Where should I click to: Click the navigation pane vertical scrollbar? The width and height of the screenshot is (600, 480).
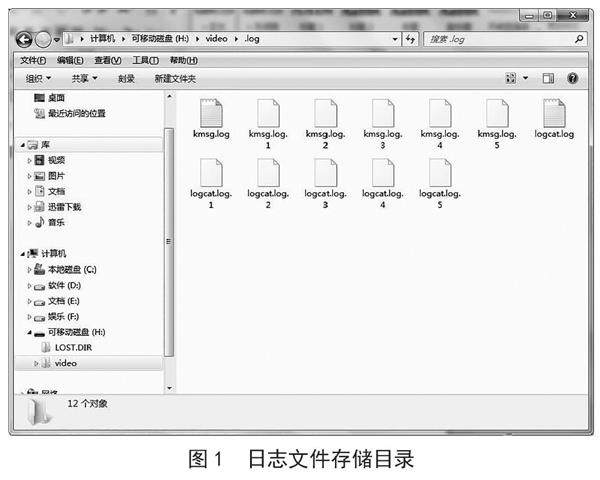(168, 240)
